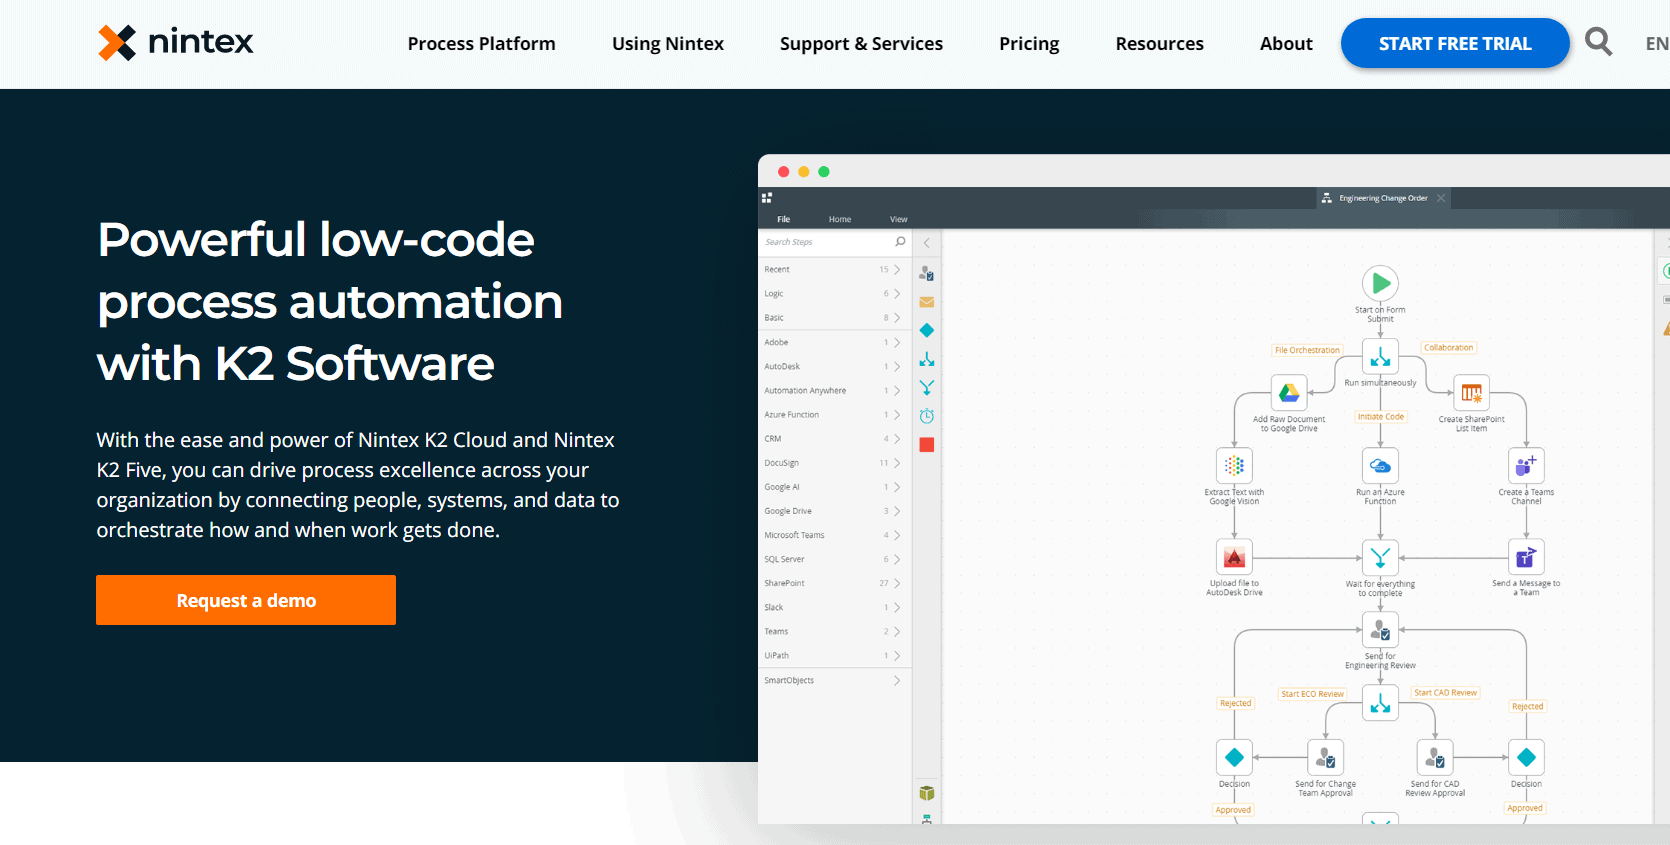Screen dimensions: 1670x845
Task: Click the File Orchestration line label
Action: [x=1307, y=350]
